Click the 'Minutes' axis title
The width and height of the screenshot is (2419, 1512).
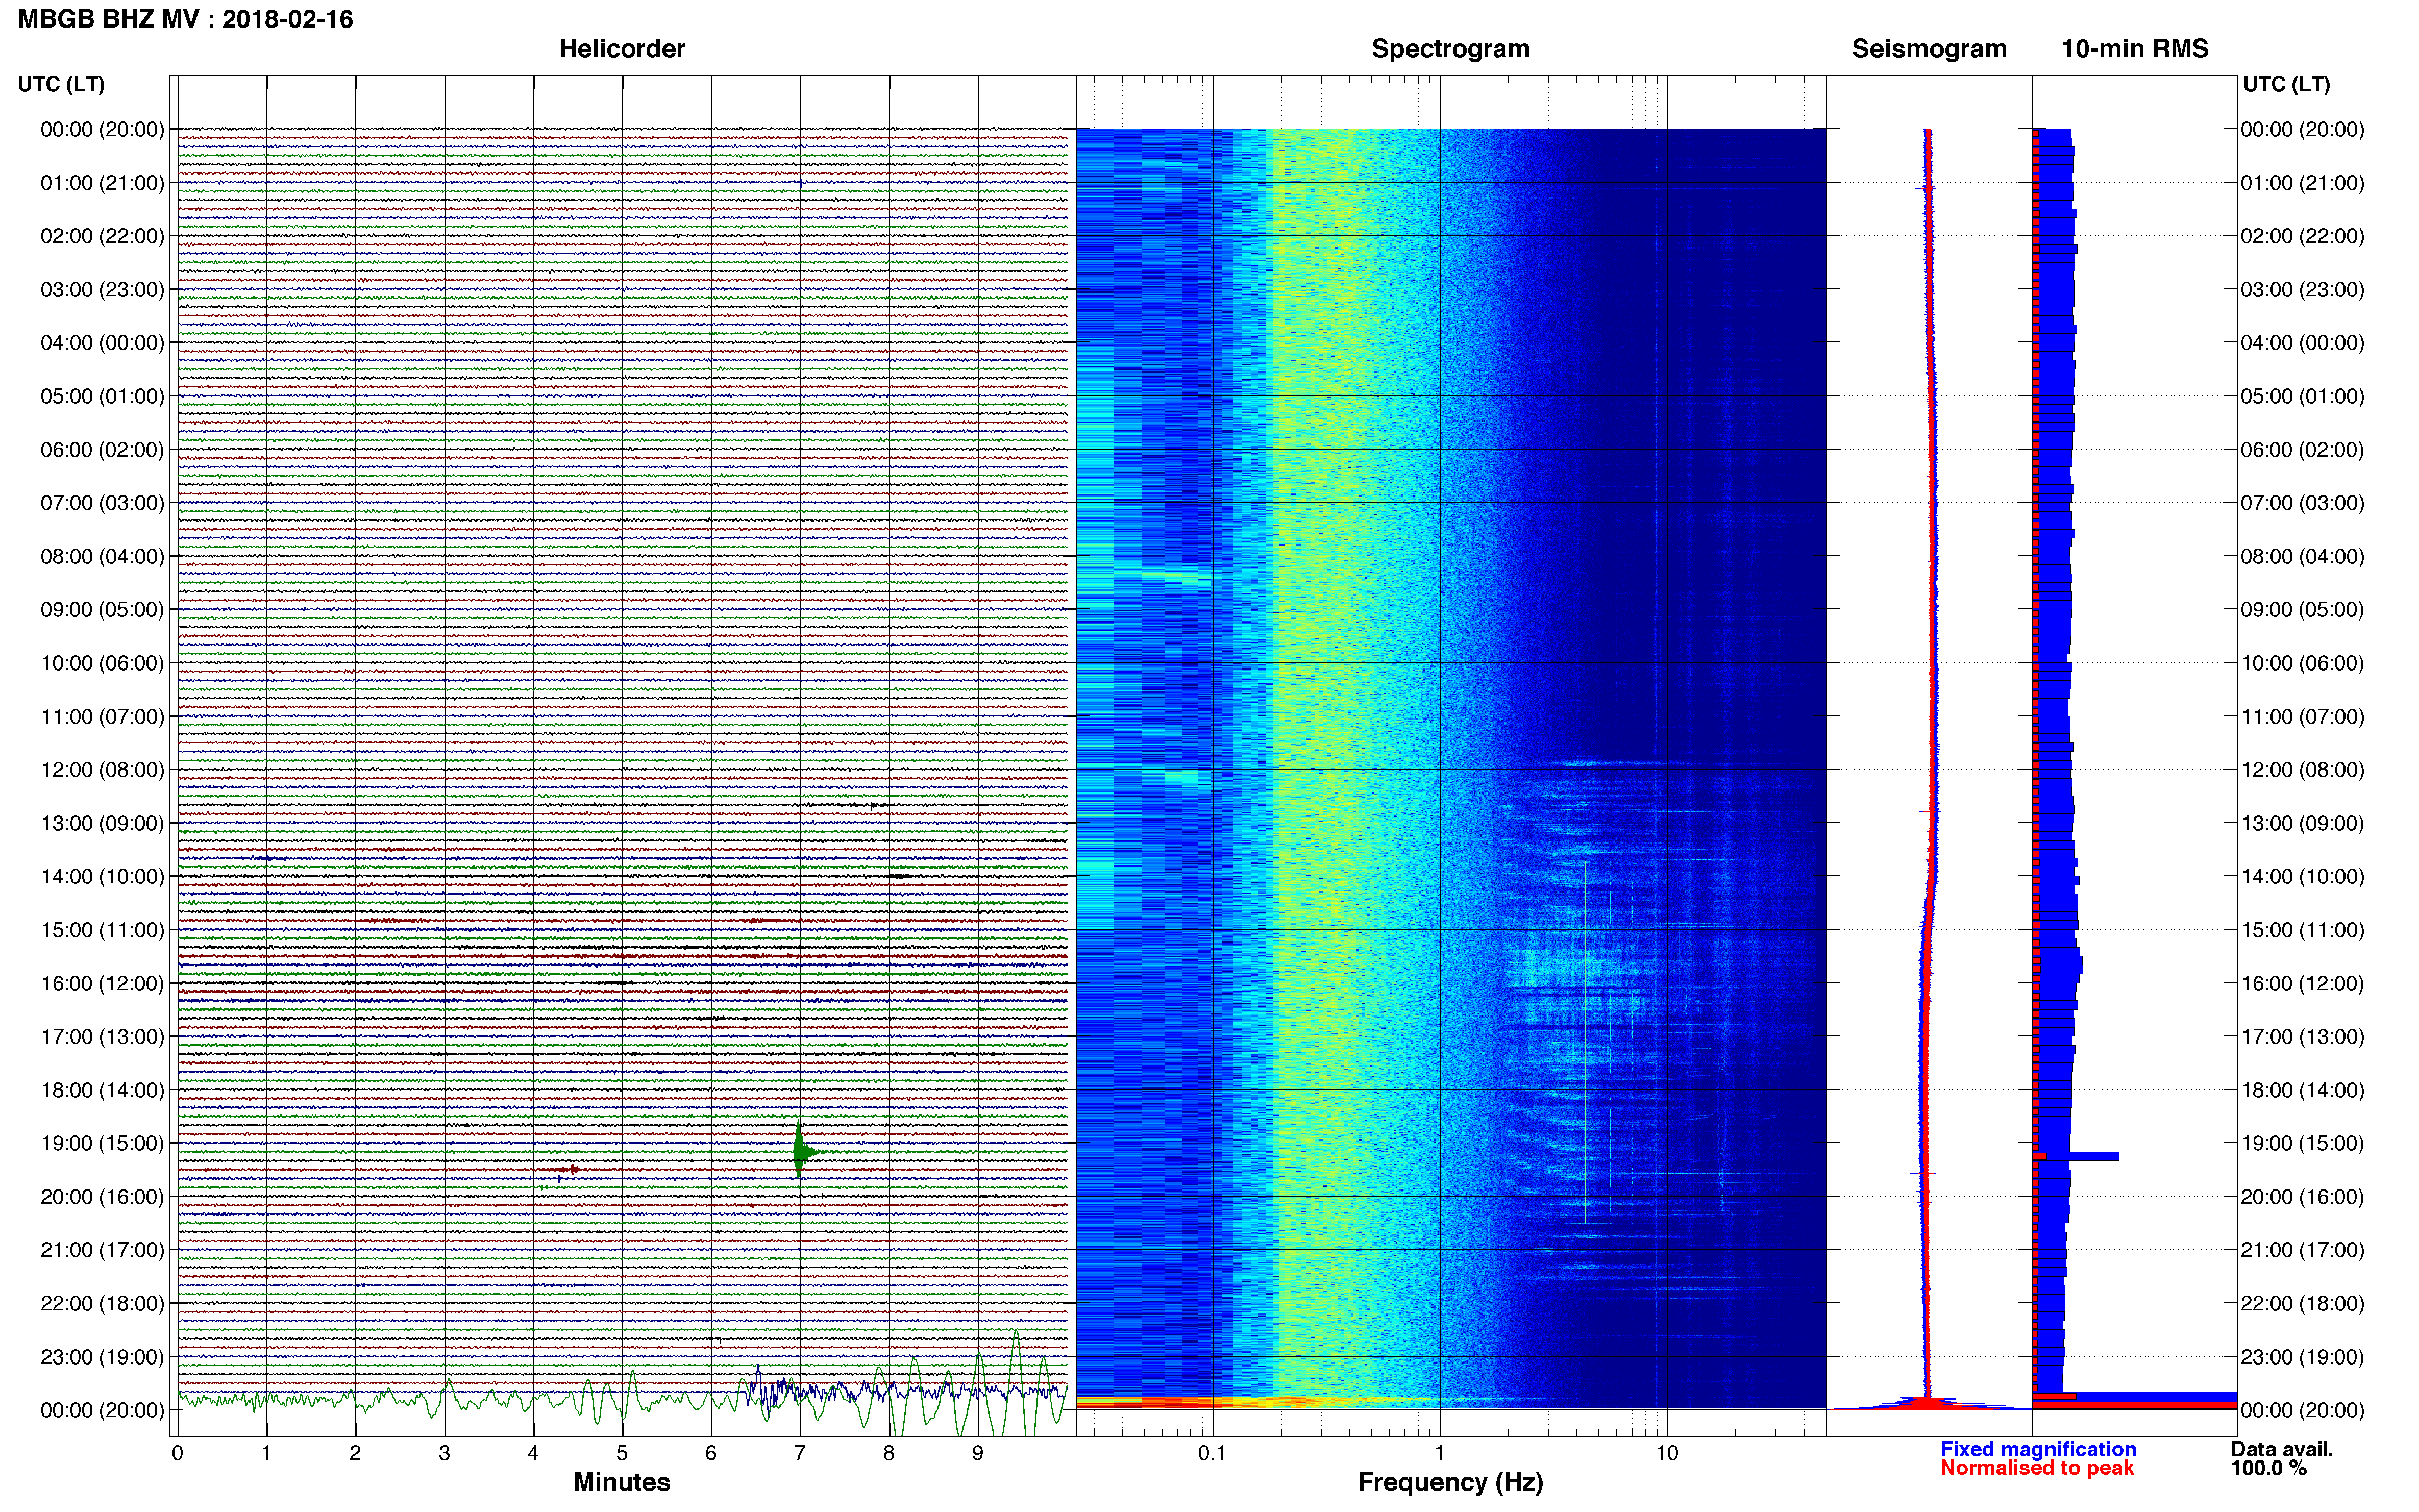(621, 1482)
